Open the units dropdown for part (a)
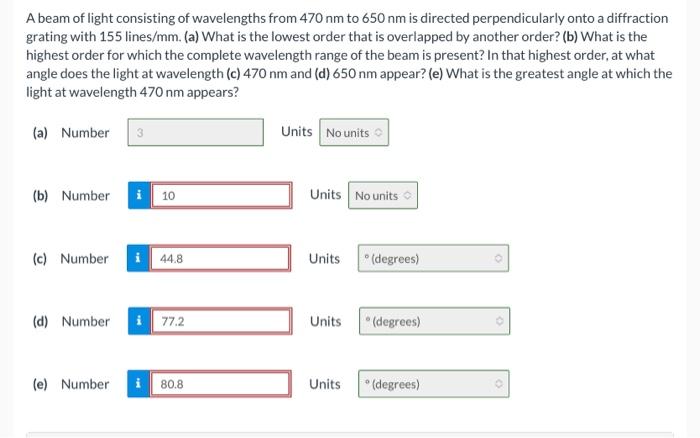The height and width of the screenshot is (438, 700). (354, 132)
